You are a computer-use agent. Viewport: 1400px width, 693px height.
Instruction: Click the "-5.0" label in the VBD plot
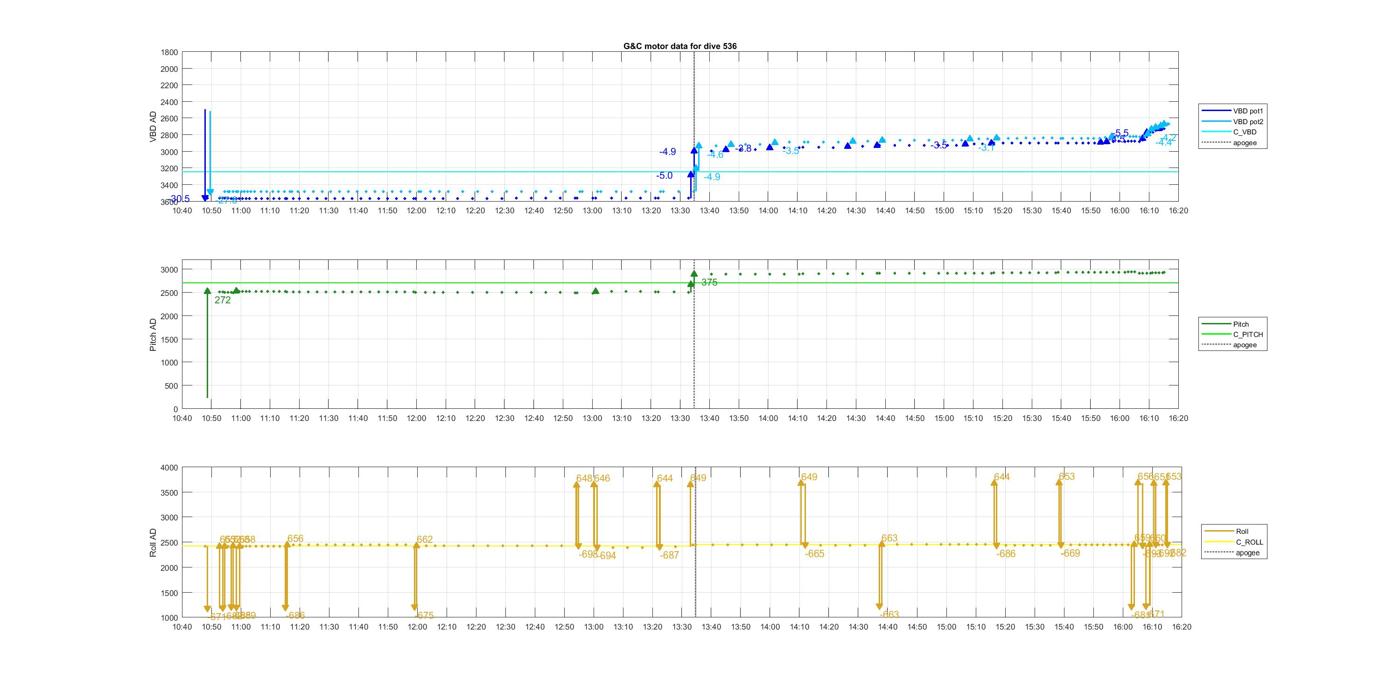(x=664, y=176)
